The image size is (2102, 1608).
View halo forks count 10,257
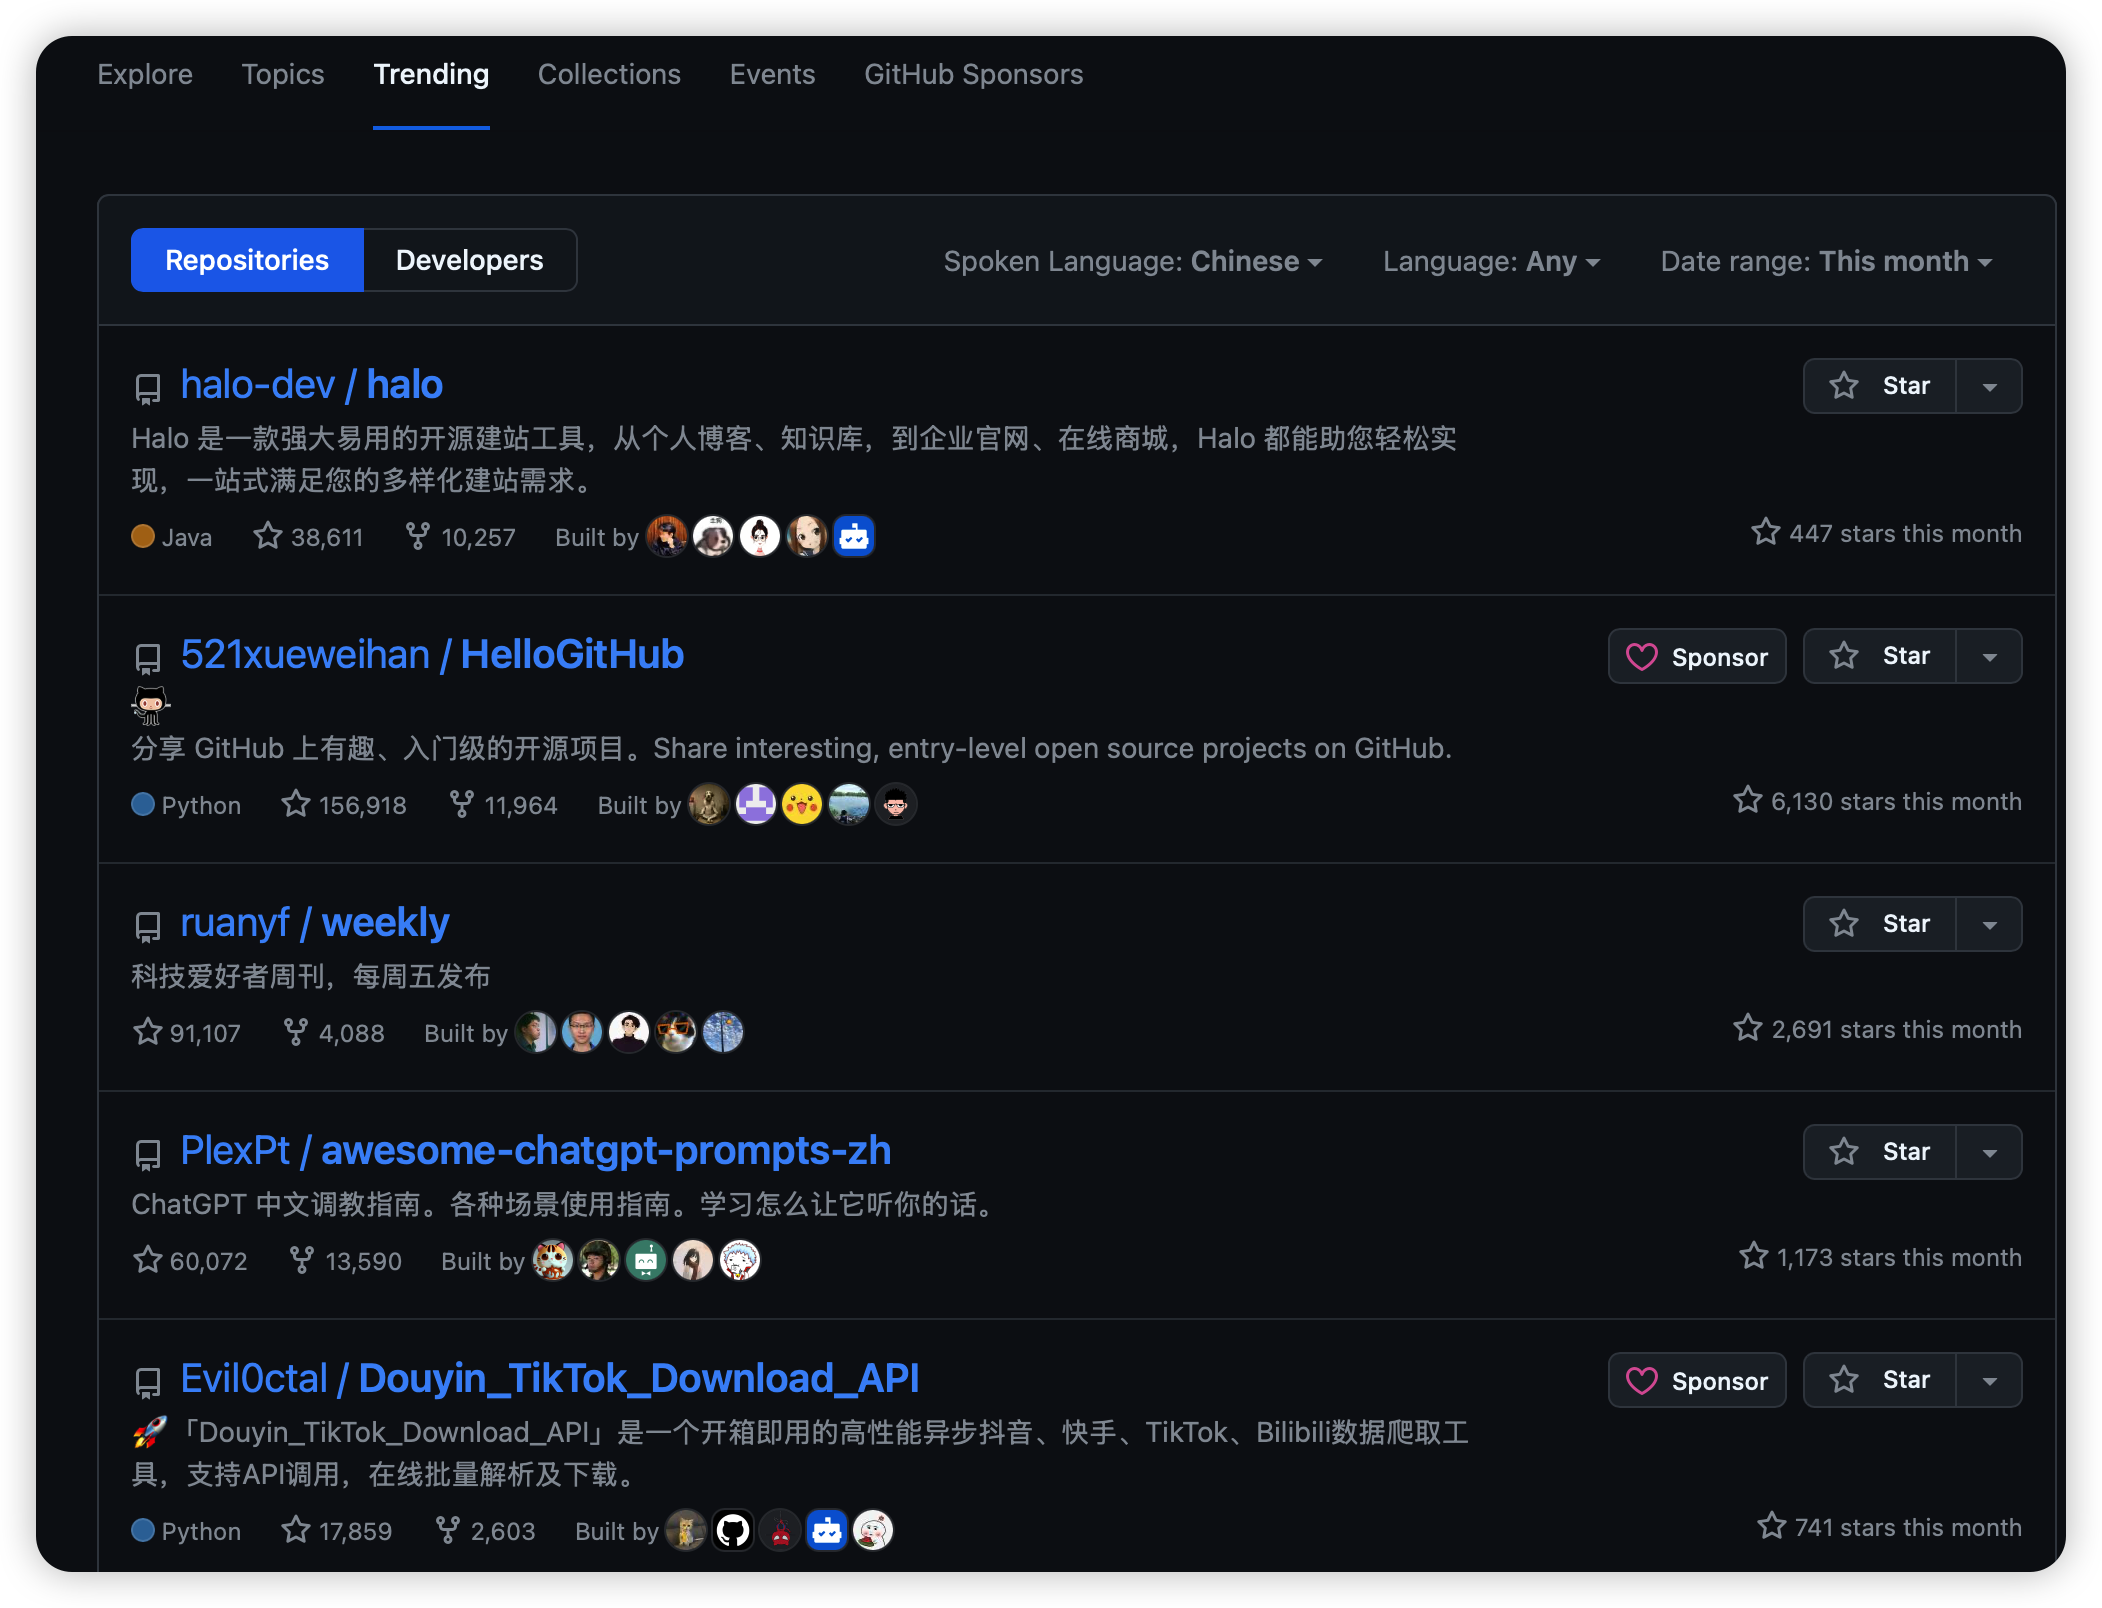pos(460,537)
